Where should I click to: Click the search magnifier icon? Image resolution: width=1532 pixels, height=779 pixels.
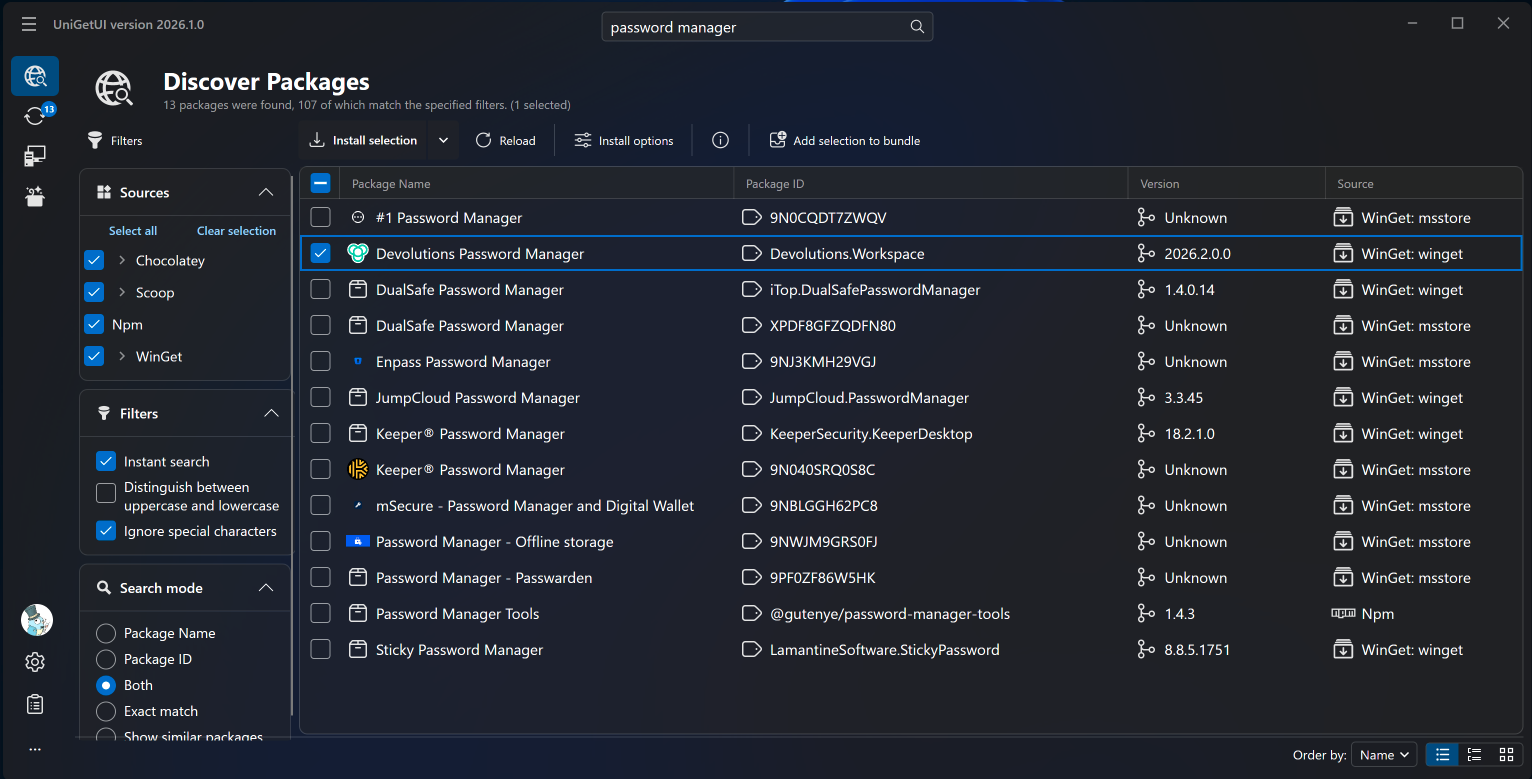click(917, 27)
